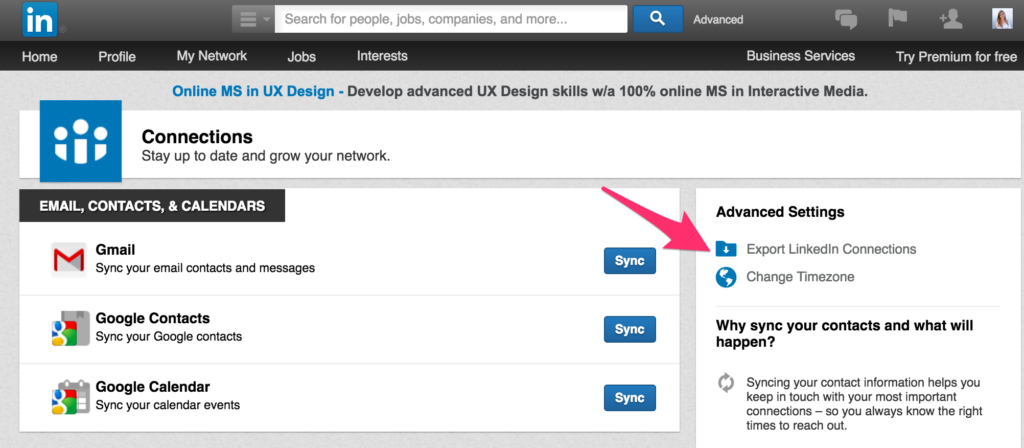Click the sync arrows icon
The height and width of the screenshot is (448, 1024).
click(x=726, y=383)
